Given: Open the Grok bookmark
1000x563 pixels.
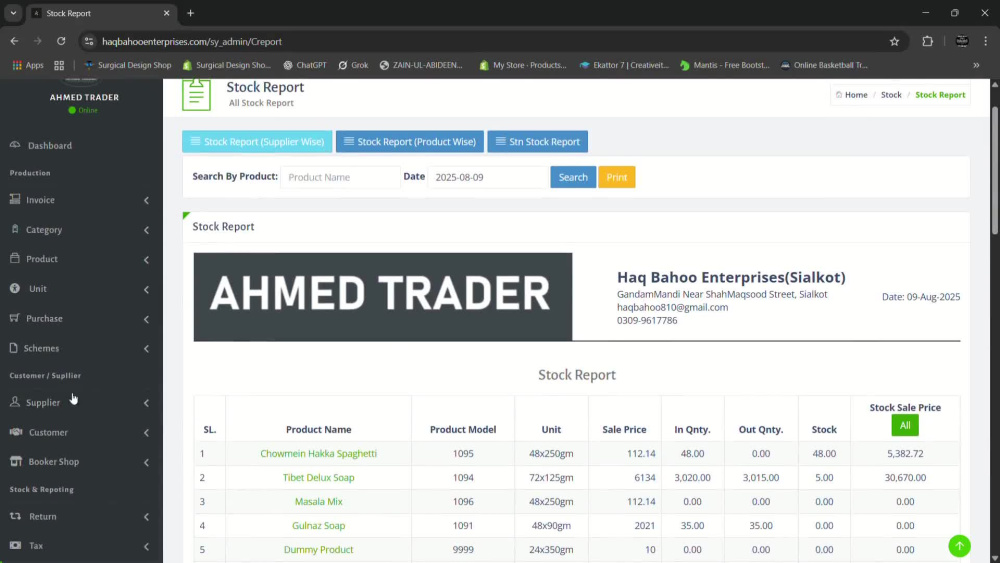Looking at the screenshot, I should (x=353, y=65).
